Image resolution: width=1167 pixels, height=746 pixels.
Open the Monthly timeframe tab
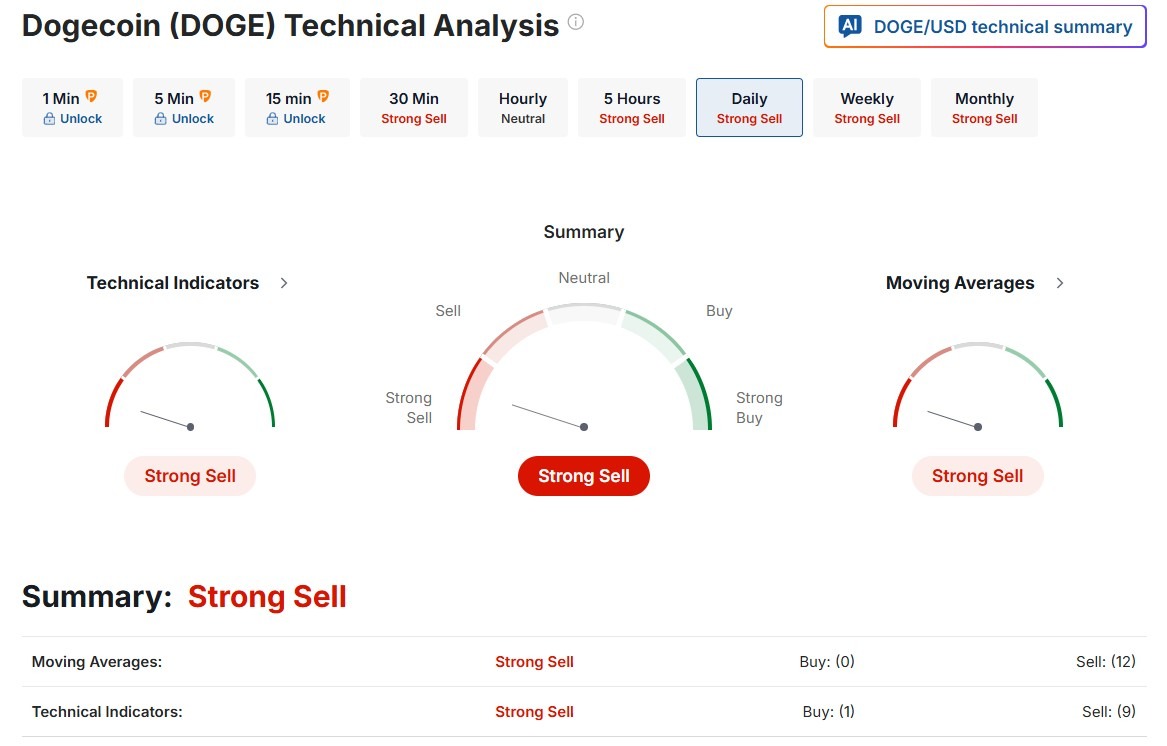(984, 107)
